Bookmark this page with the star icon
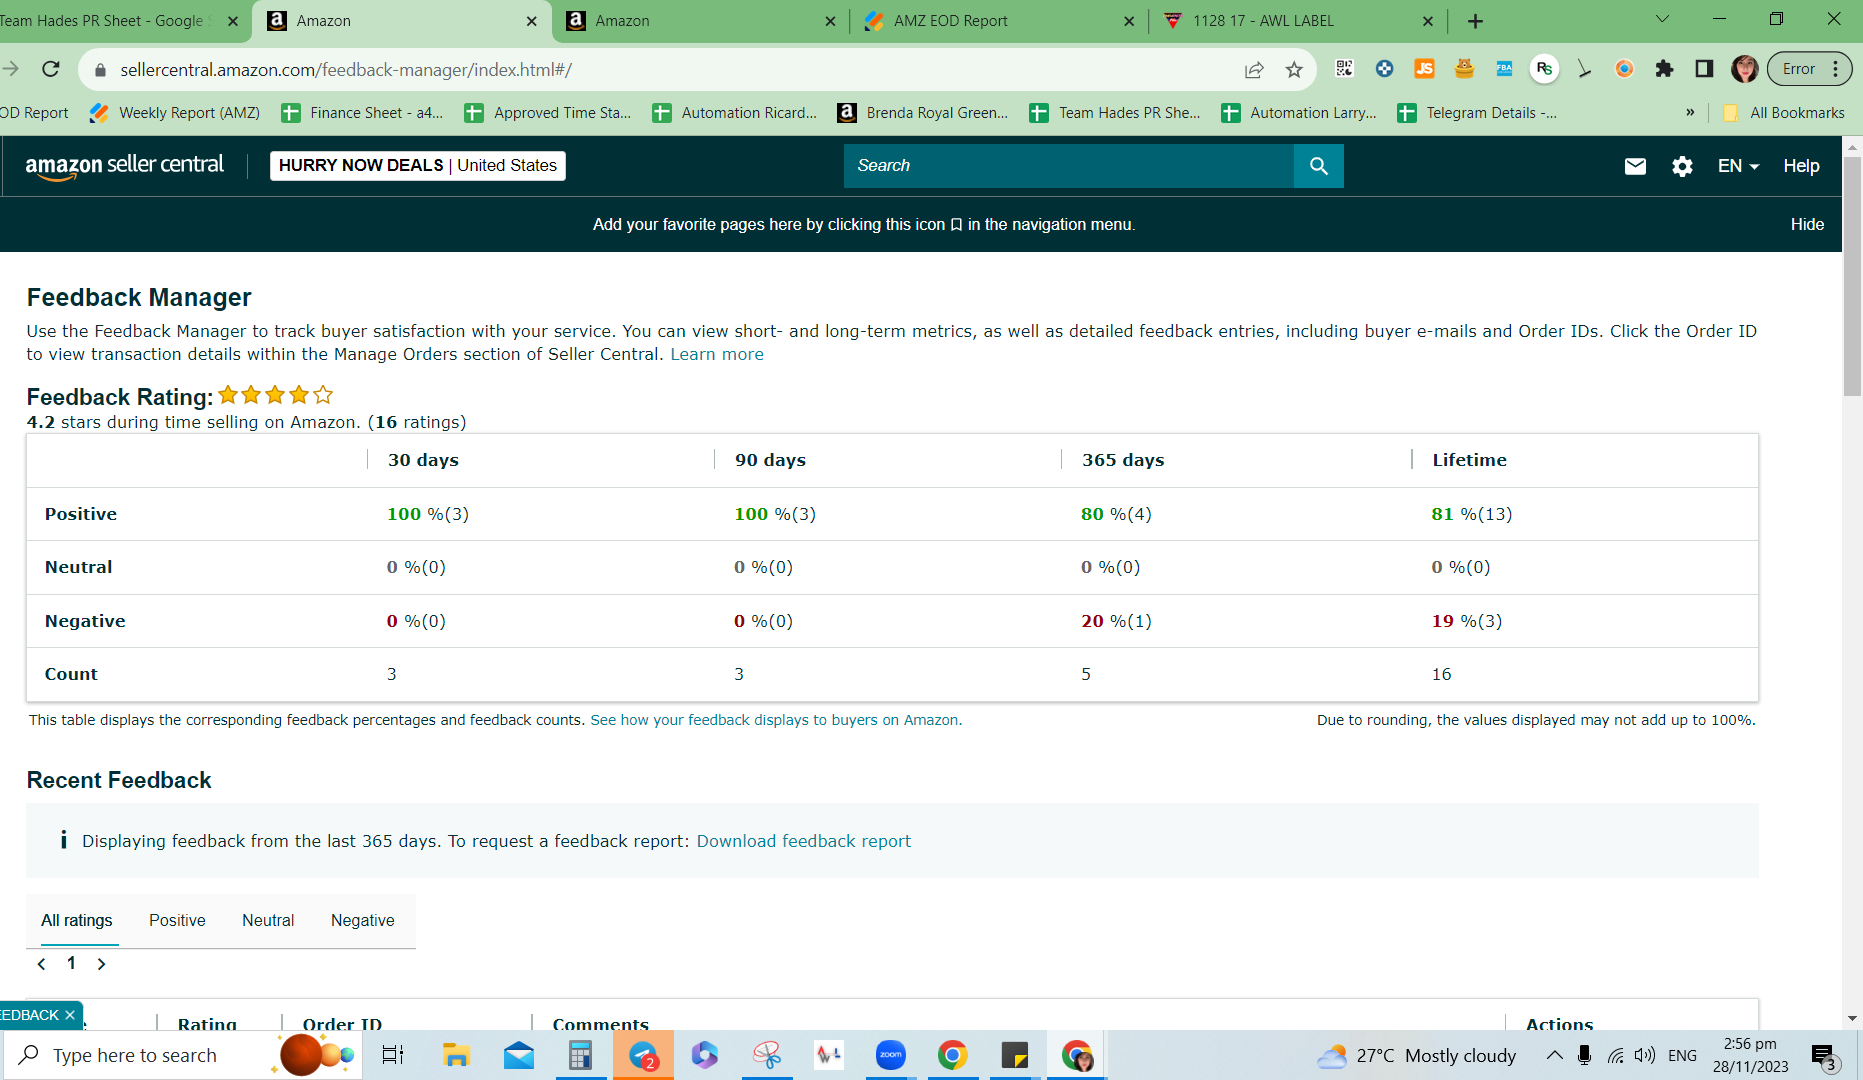The image size is (1863, 1080). coord(1294,69)
